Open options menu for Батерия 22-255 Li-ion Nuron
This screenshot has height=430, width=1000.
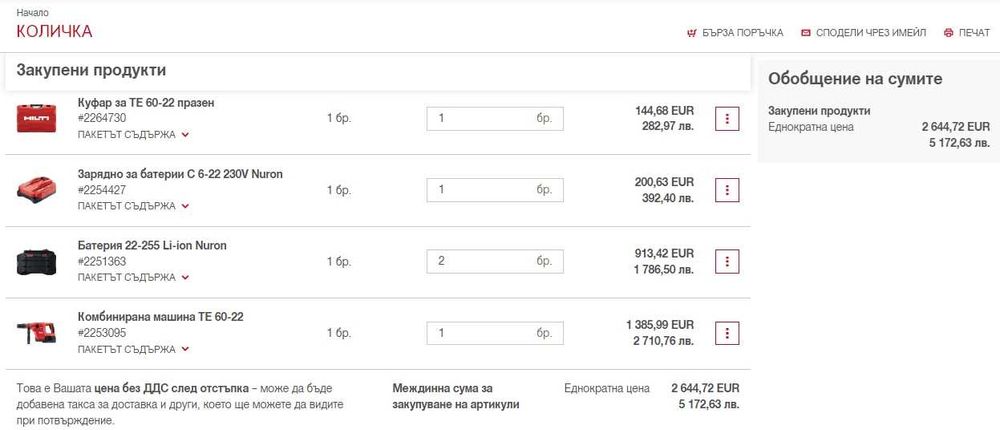pyautogui.click(x=727, y=262)
